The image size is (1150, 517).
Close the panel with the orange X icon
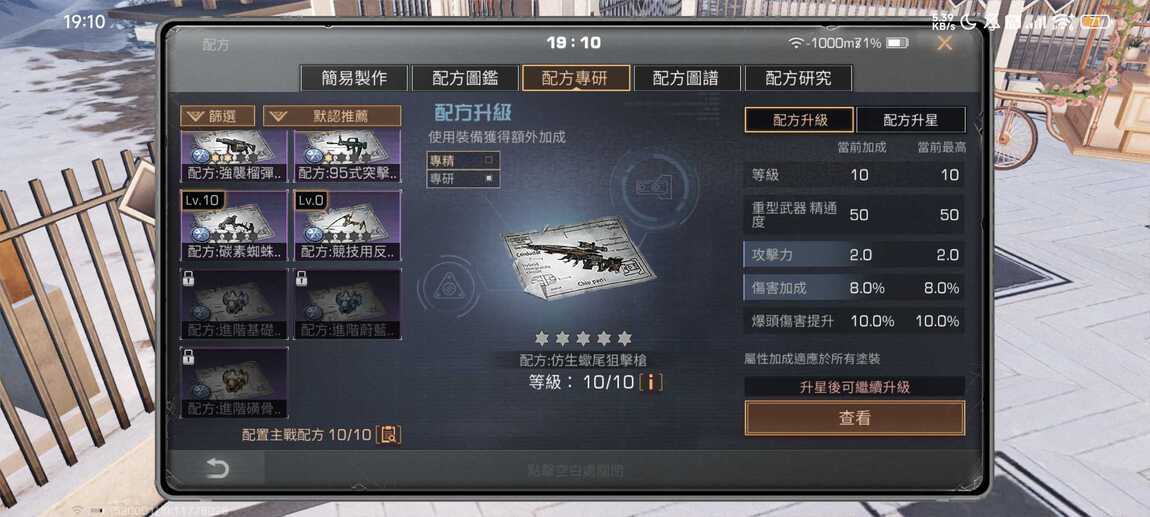pos(945,43)
